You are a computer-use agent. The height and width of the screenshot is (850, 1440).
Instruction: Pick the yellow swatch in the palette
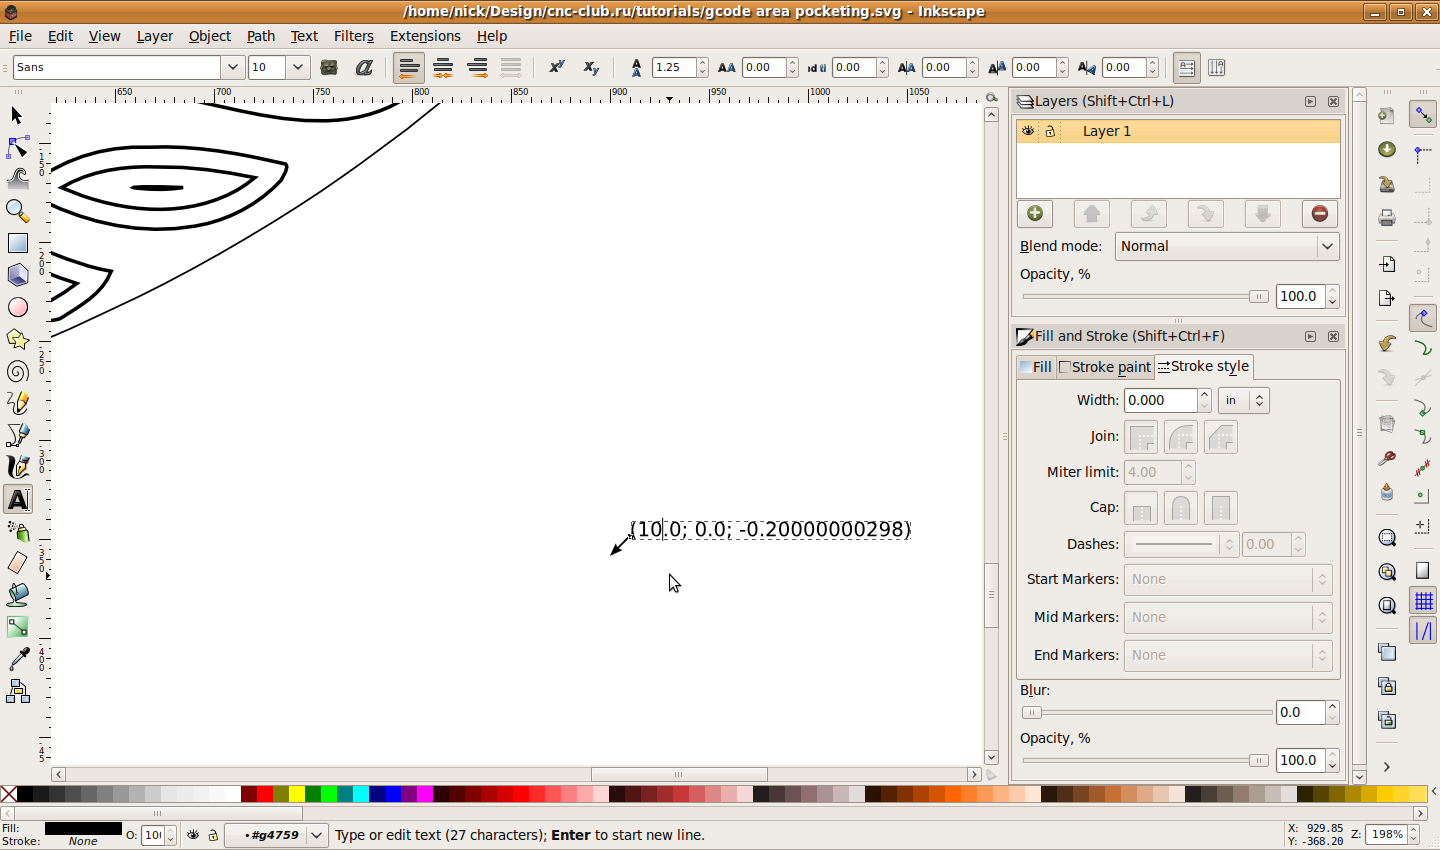pos(297,794)
